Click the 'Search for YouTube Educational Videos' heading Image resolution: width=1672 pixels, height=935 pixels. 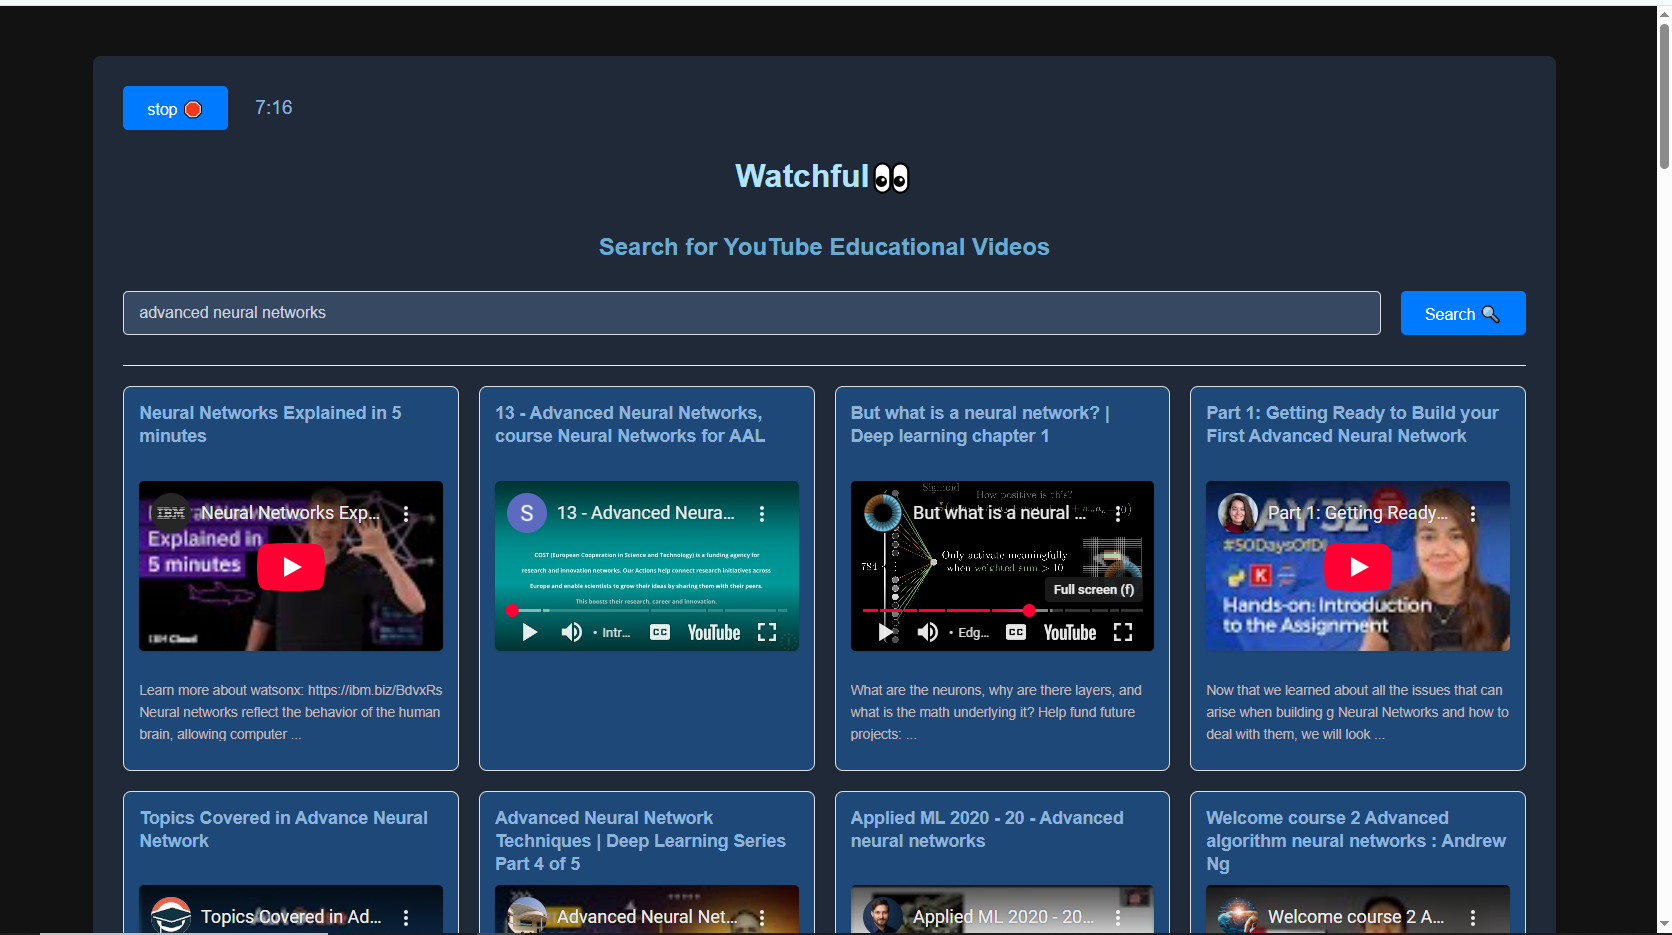(x=824, y=247)
